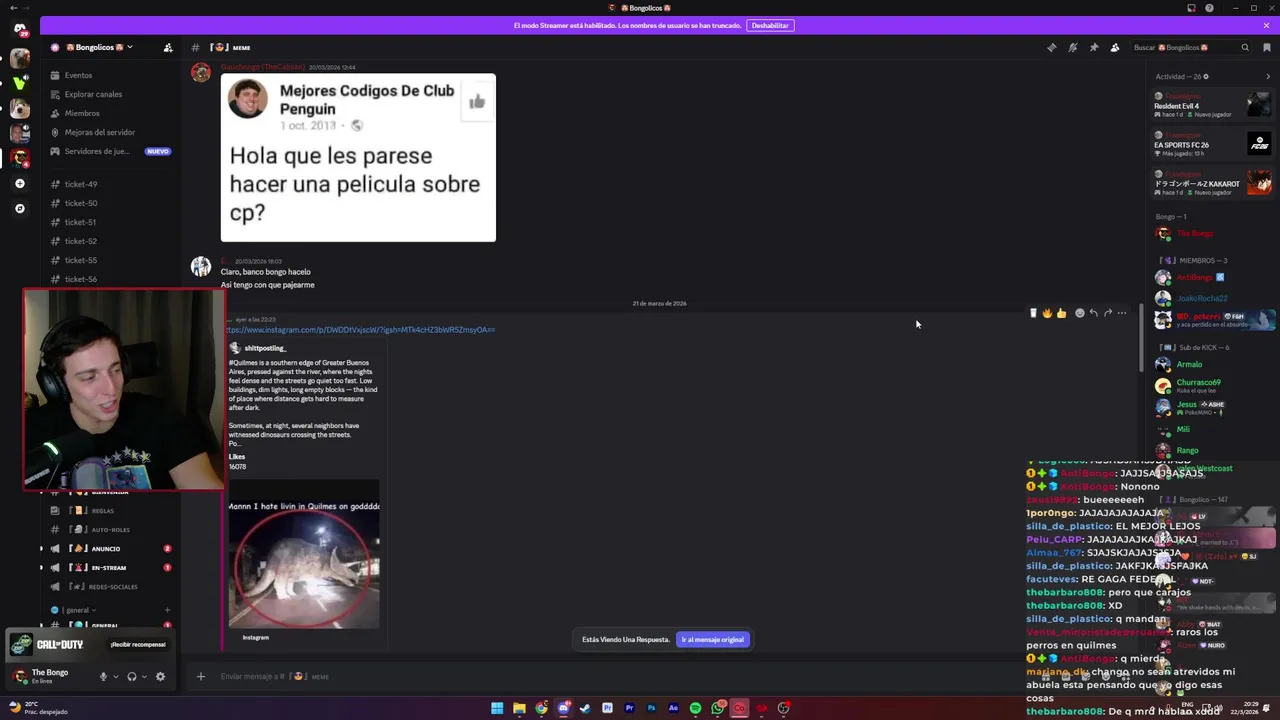The height and width of the screenshot is (720, 1280).
Task: Toggle the member list icon
Action: (1115, 47)
